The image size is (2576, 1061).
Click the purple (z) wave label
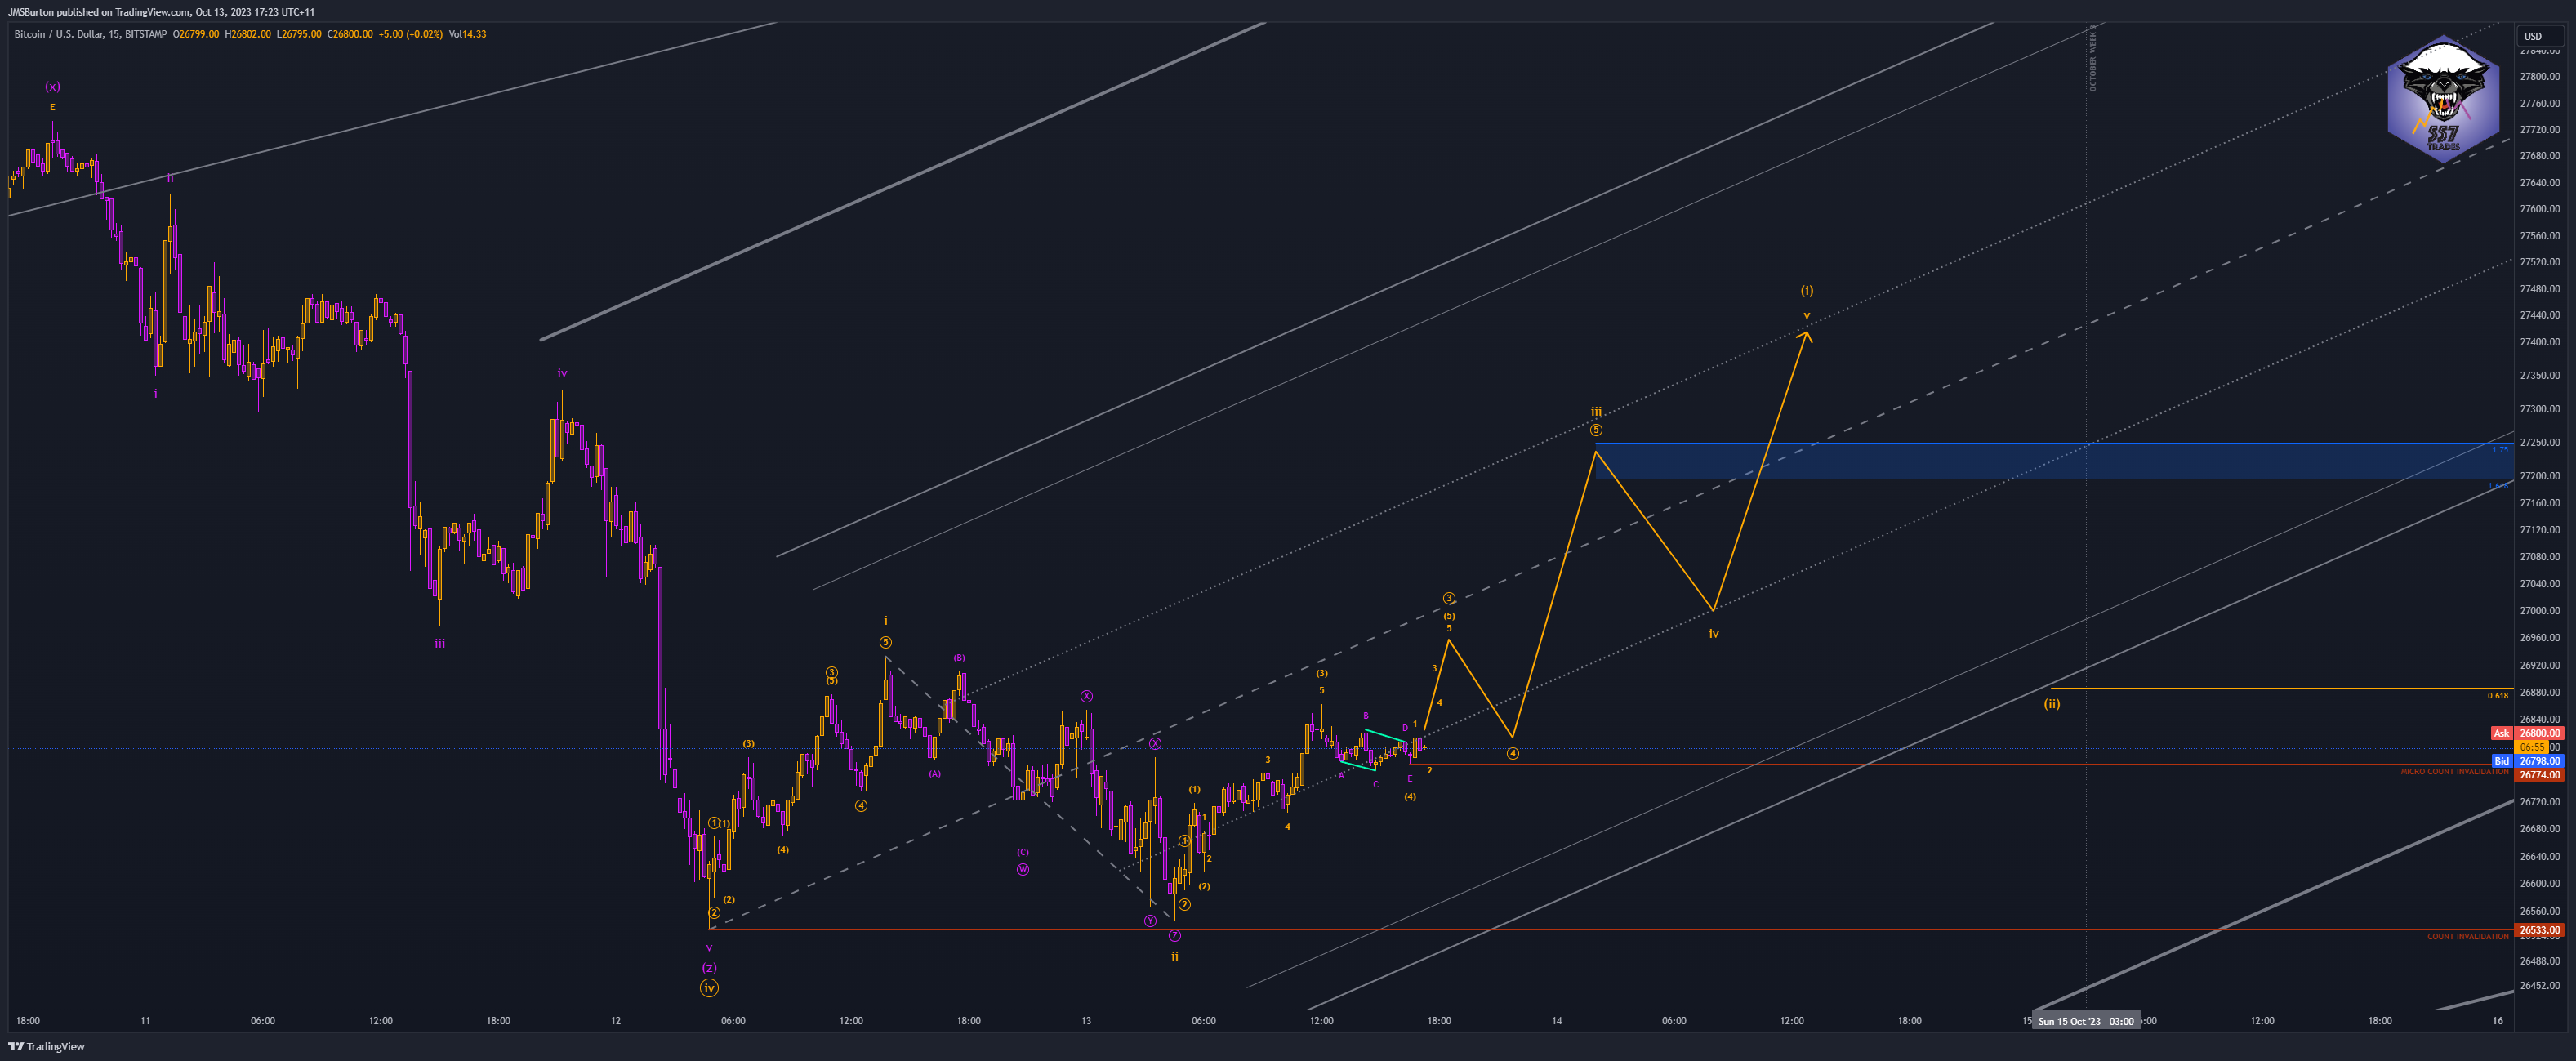tap(709, 968)
